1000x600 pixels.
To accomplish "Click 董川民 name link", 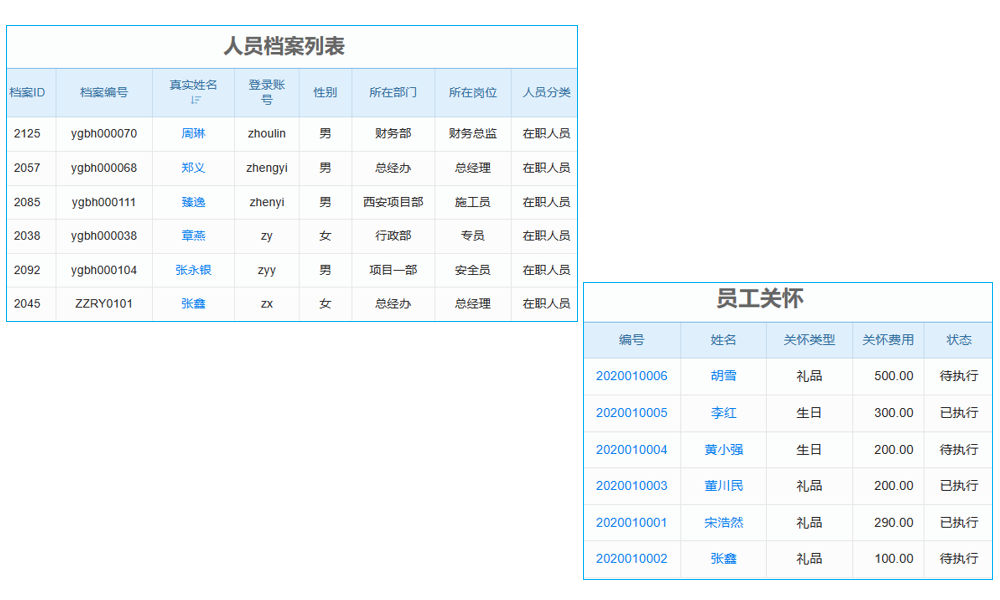I will [x=722, y=486].
